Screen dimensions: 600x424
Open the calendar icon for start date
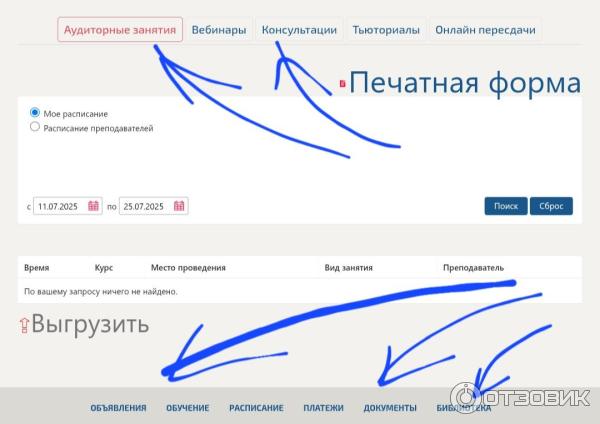93,206
